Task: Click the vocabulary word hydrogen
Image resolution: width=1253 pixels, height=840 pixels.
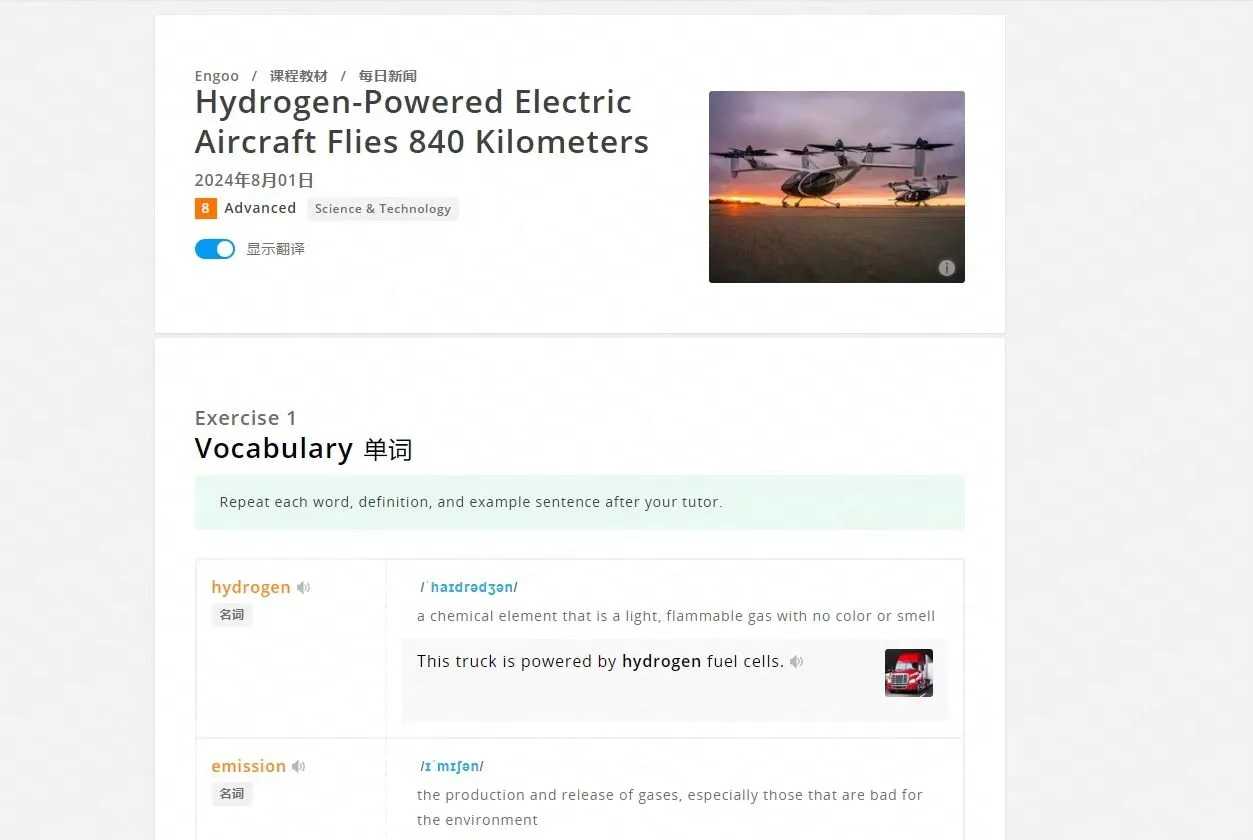Action: pyautogui.click(x=251, y=587)
